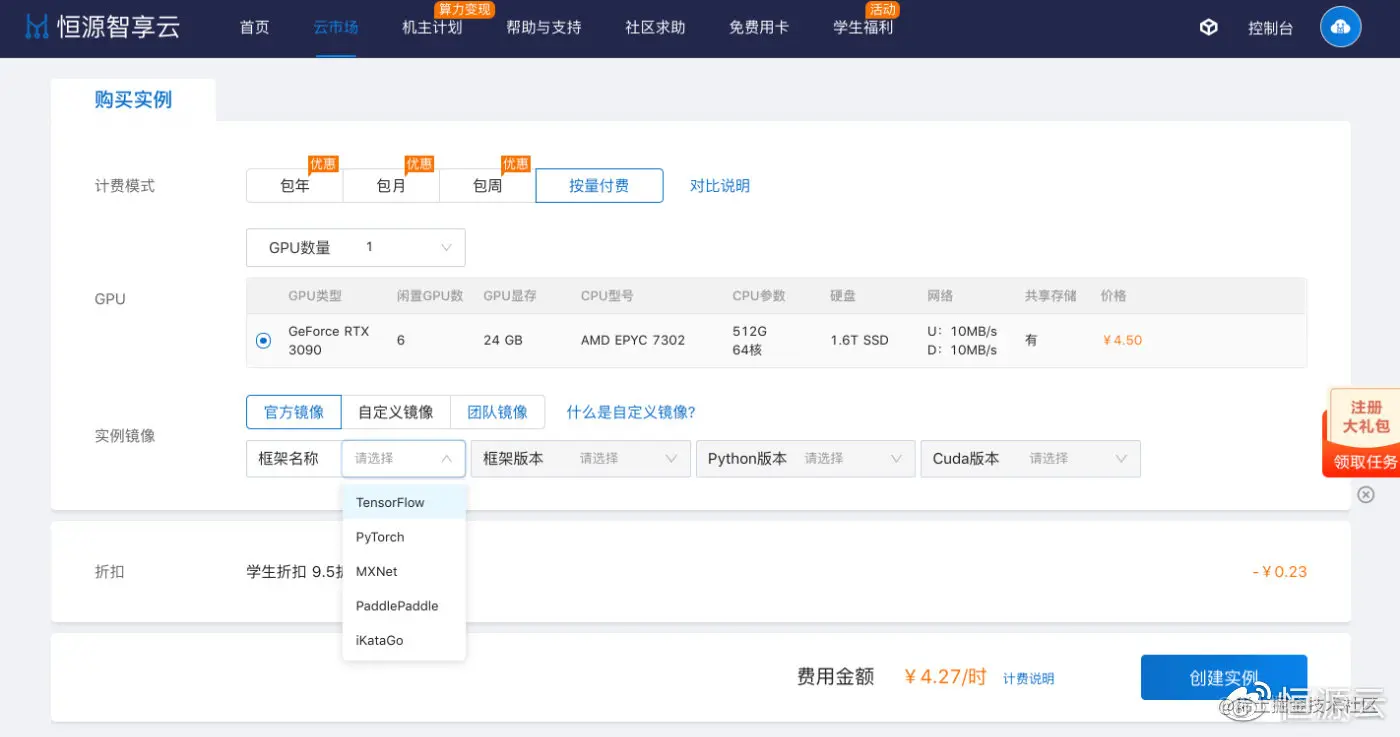Select 按量付费 billing mode

pos(599,186)
